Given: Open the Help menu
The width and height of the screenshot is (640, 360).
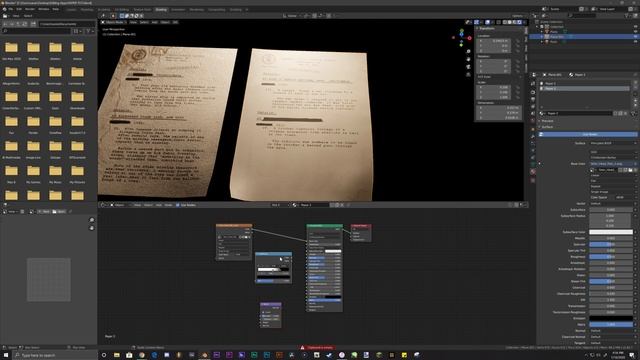Looking at the screenshot, I should 56,9.
